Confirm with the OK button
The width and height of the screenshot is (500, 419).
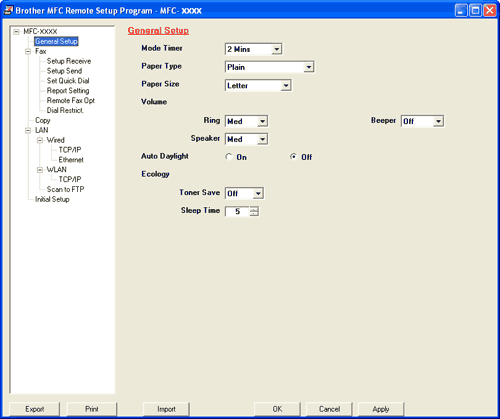[277, 409]
